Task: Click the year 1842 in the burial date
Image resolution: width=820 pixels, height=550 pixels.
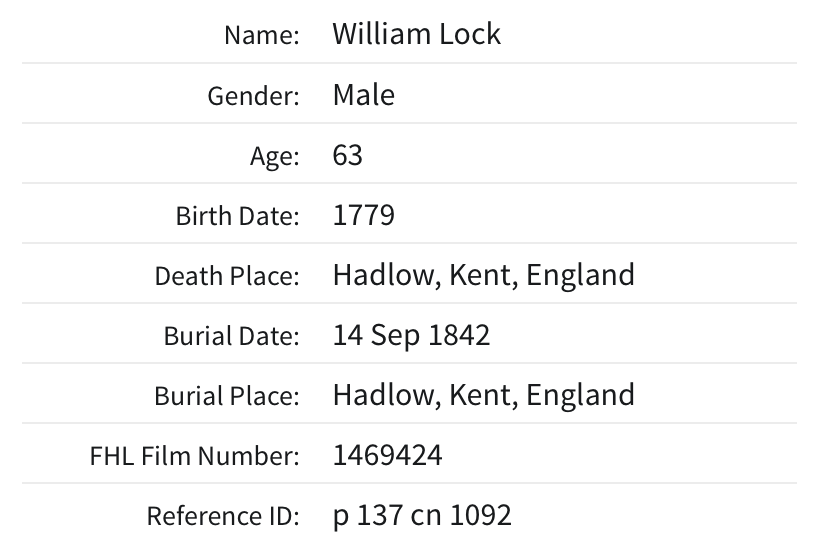Action: pos(459,335)
